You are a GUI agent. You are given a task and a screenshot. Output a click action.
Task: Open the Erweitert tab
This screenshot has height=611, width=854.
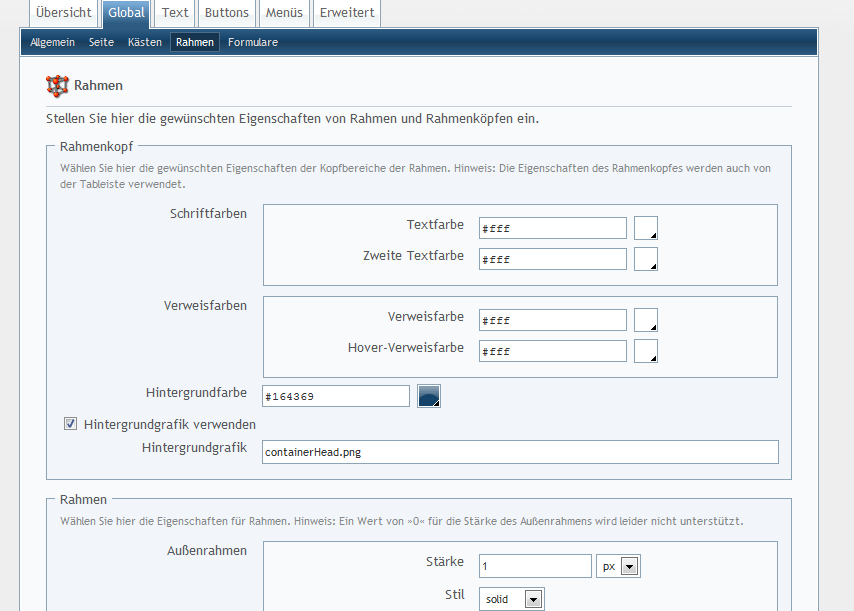coord(347,13)
